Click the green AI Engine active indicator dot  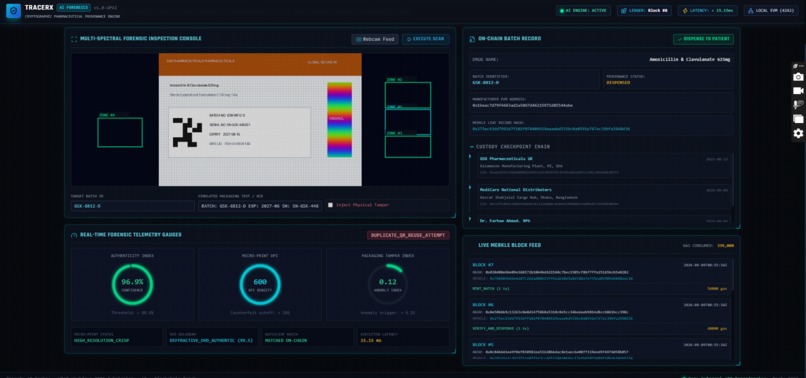(561, 10)
